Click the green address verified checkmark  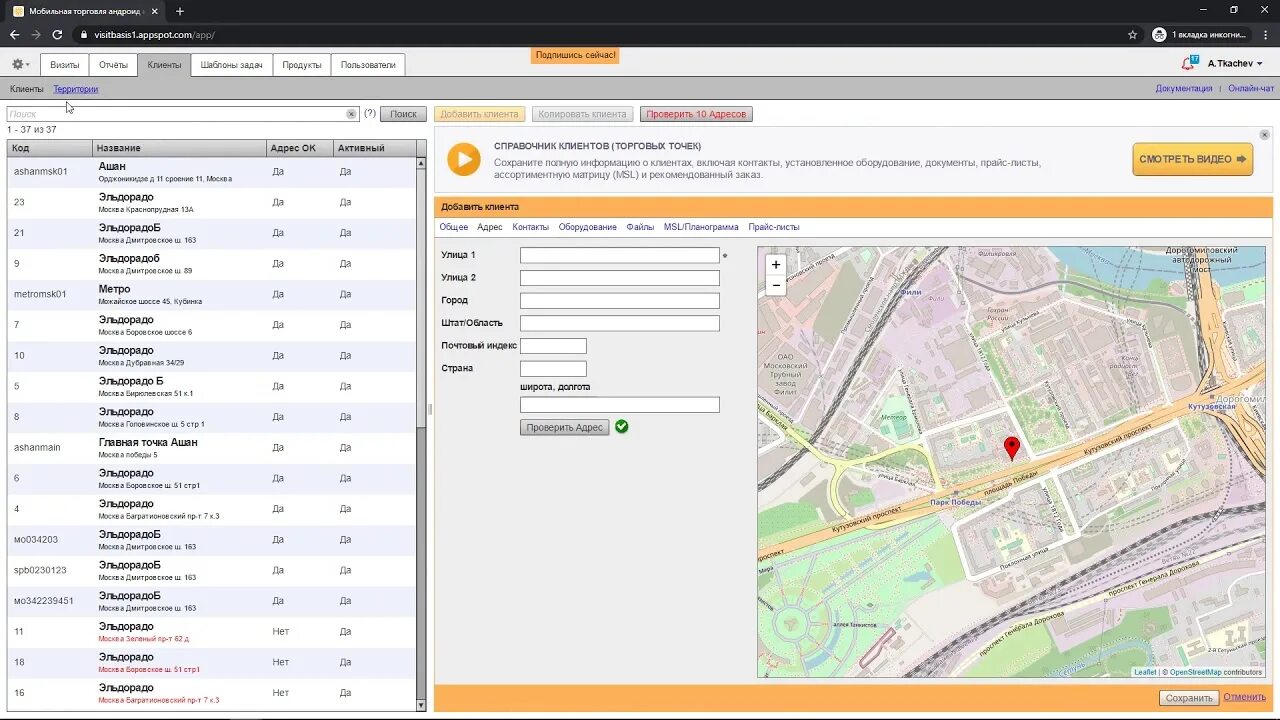(622, 427)
